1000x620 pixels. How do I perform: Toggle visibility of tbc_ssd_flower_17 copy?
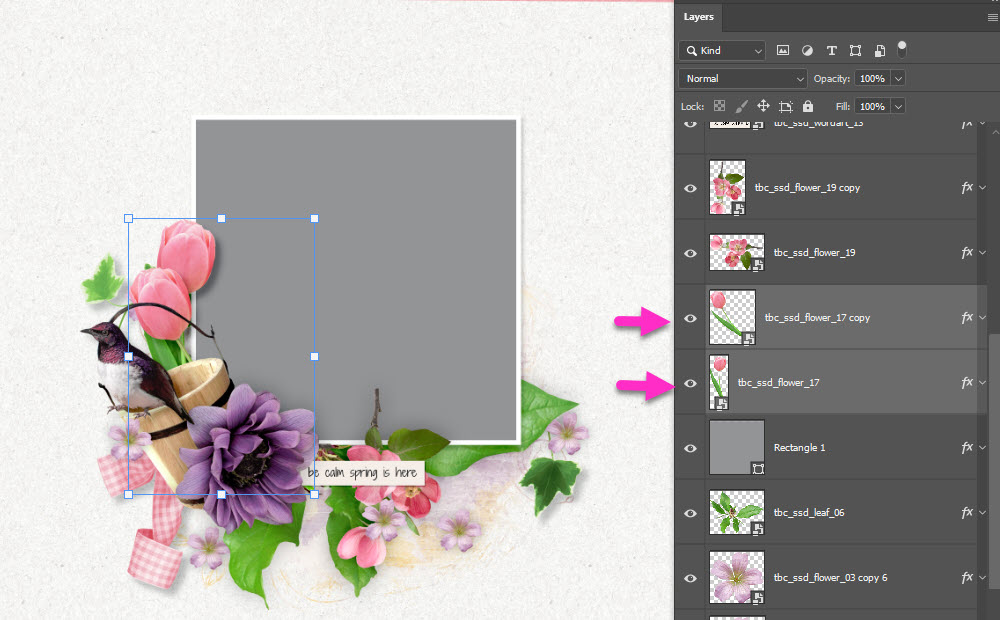[x=690, y=318]
